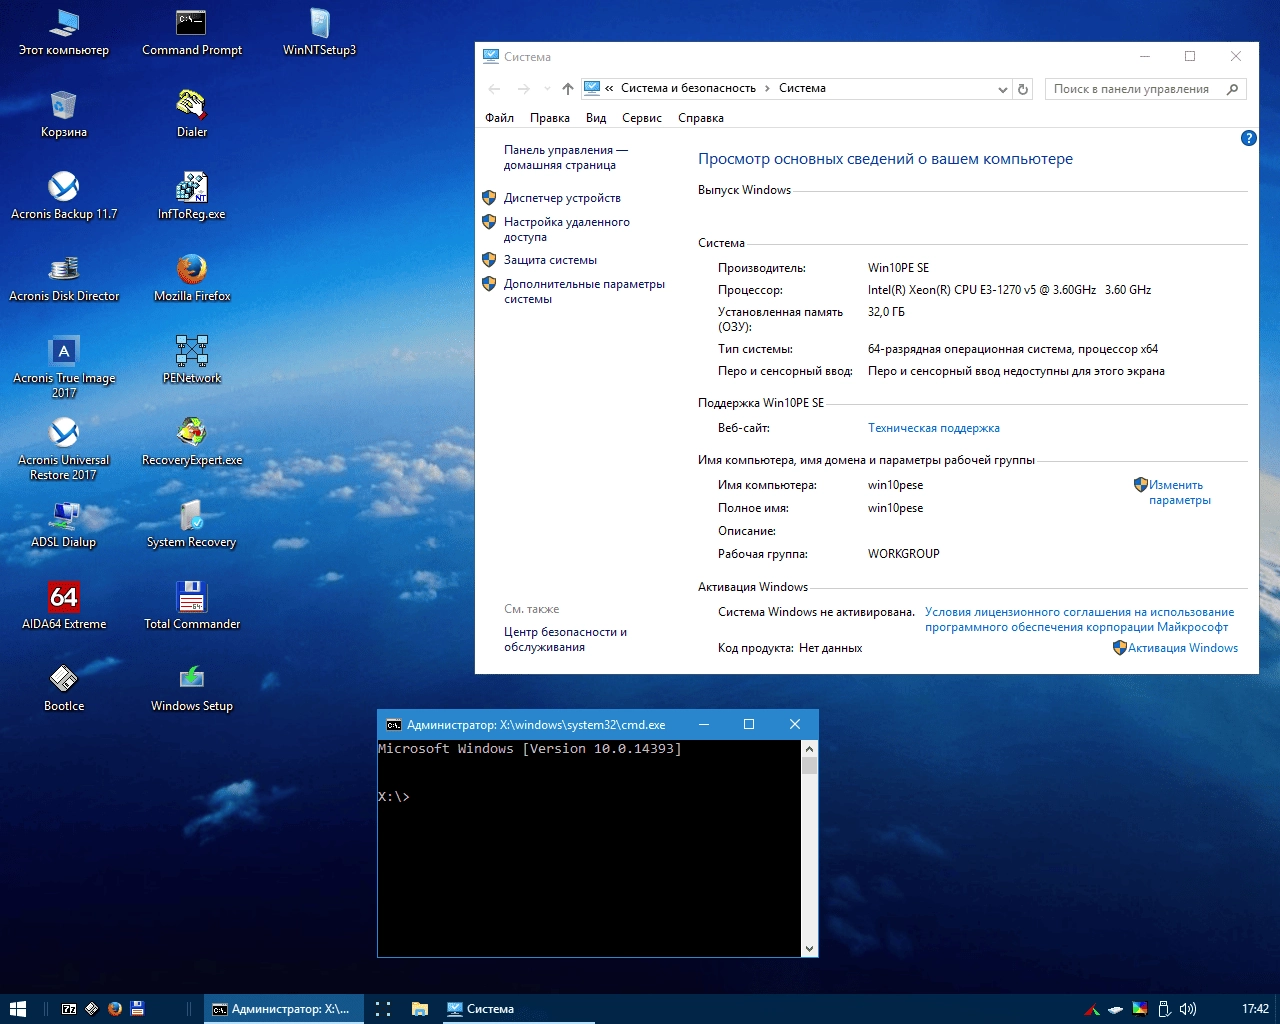Select the Mozilla Firefox desktop shortcut

tap(192, 279)
